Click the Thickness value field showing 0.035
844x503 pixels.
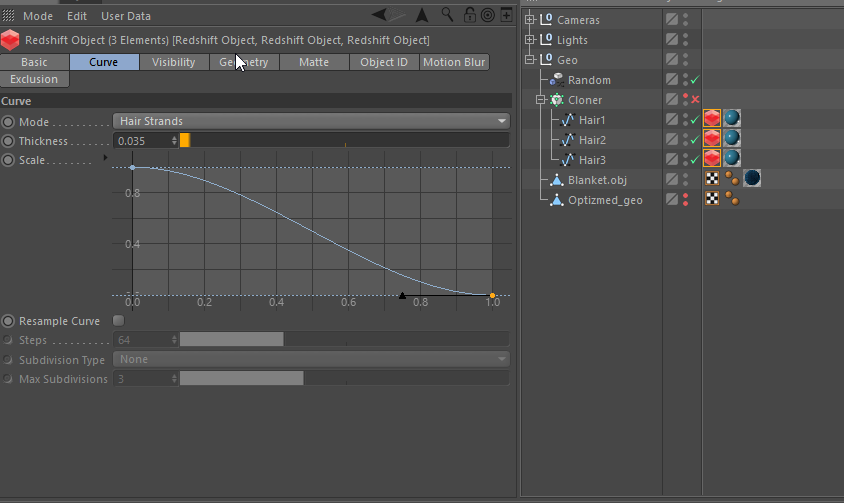[144, 141]
